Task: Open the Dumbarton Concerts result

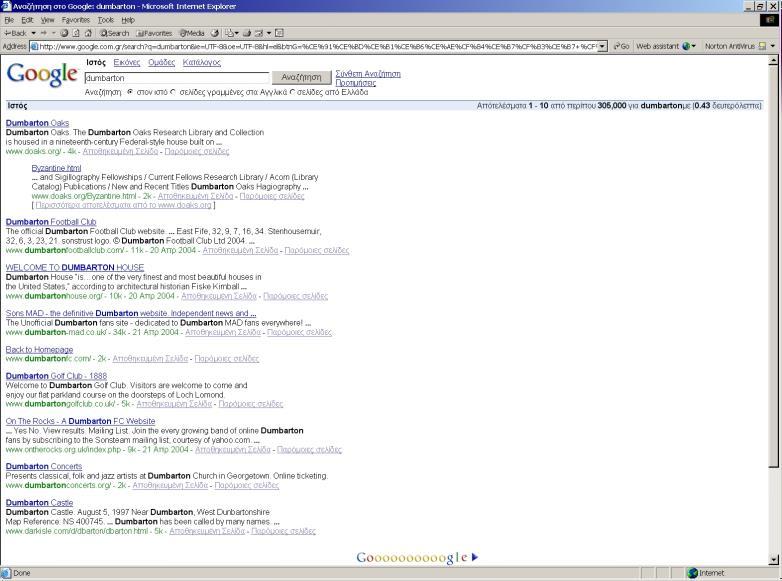Action: pyautogui.click(x=44, y=466)
